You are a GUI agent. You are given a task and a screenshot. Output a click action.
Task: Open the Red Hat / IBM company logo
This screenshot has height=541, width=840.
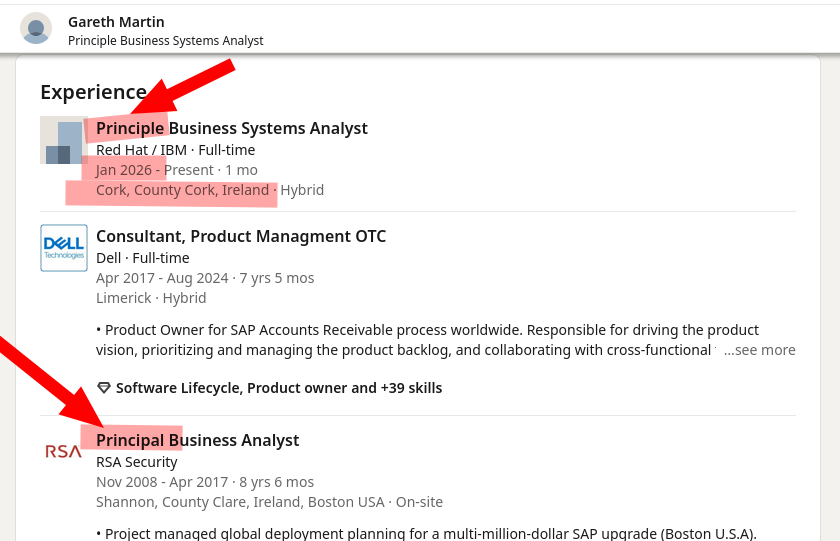(x=63, y=140)
